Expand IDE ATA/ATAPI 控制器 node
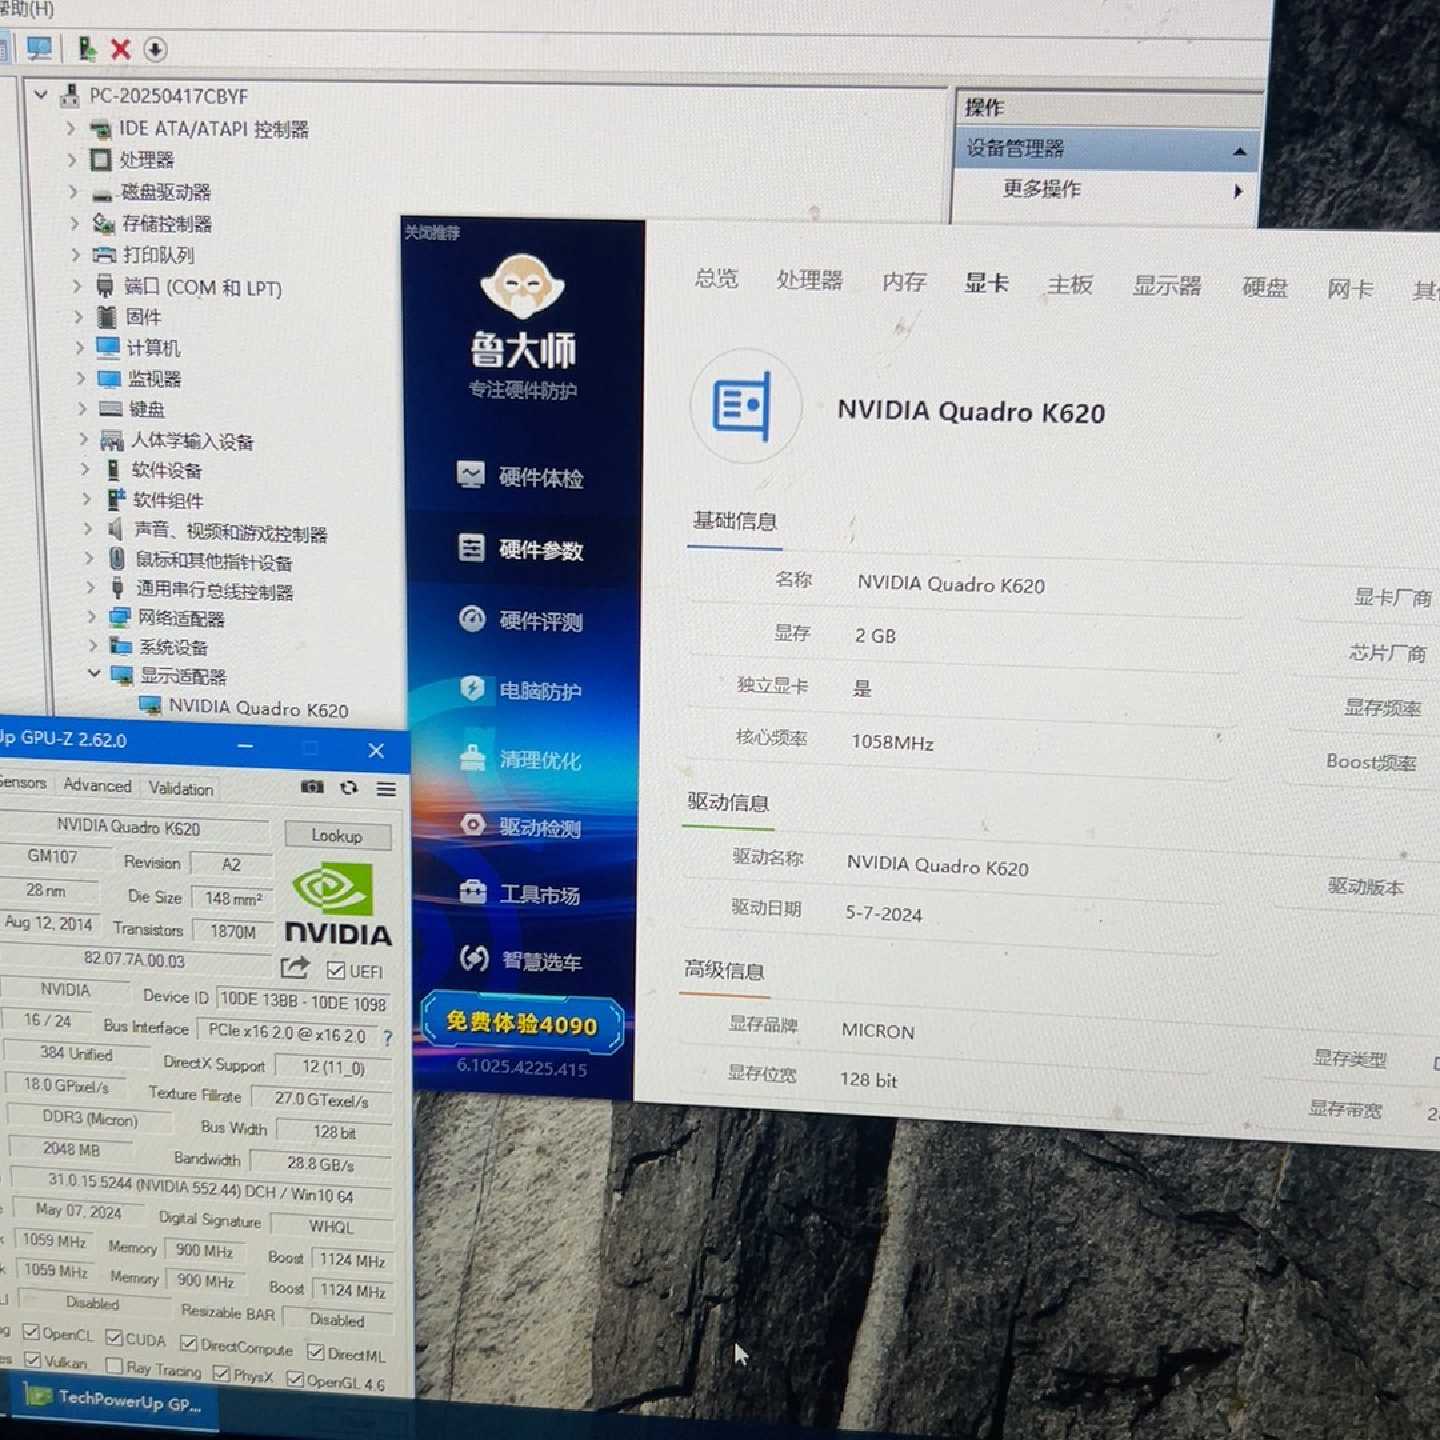 (70, 128)
